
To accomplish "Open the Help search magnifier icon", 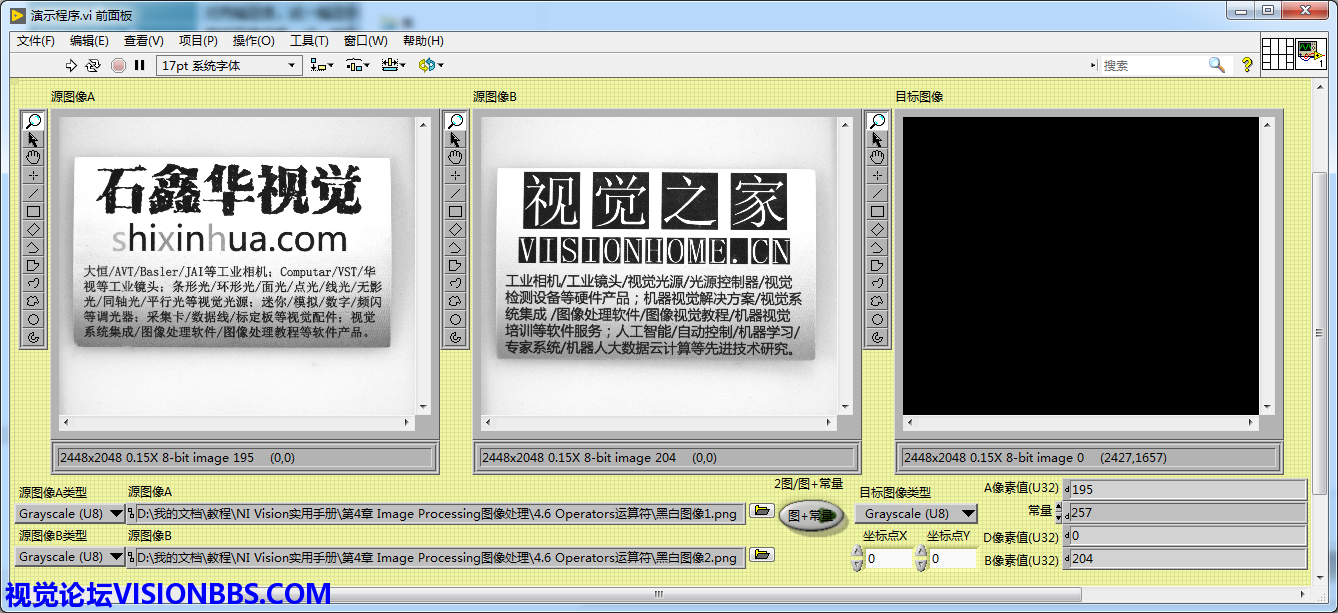I will [1216, 65].
